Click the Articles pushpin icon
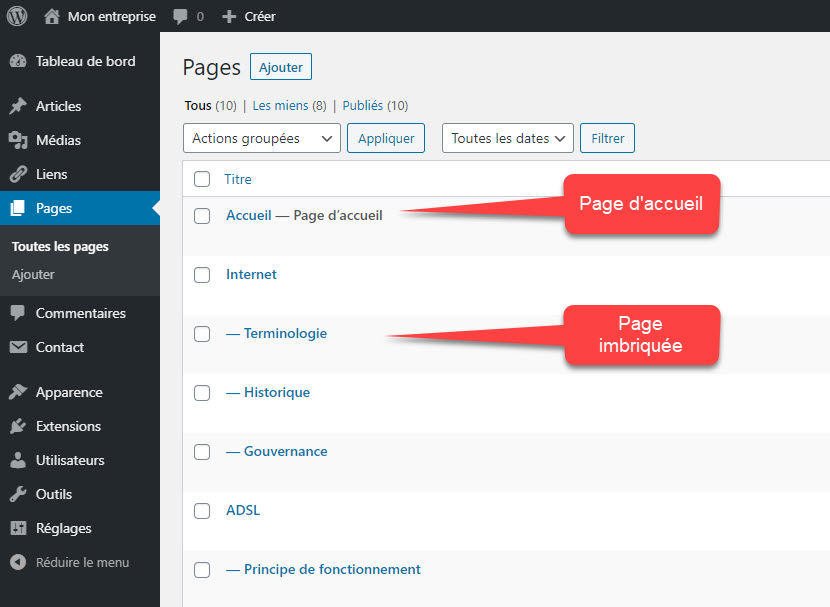This screenshot has height=607, width=830. pyautogui.click(x=18, y=106)
